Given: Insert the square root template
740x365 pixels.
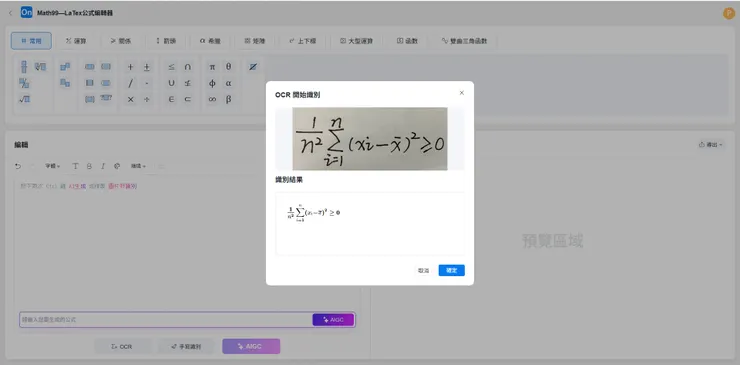Looking at the screenshot, I should point(25,99).
